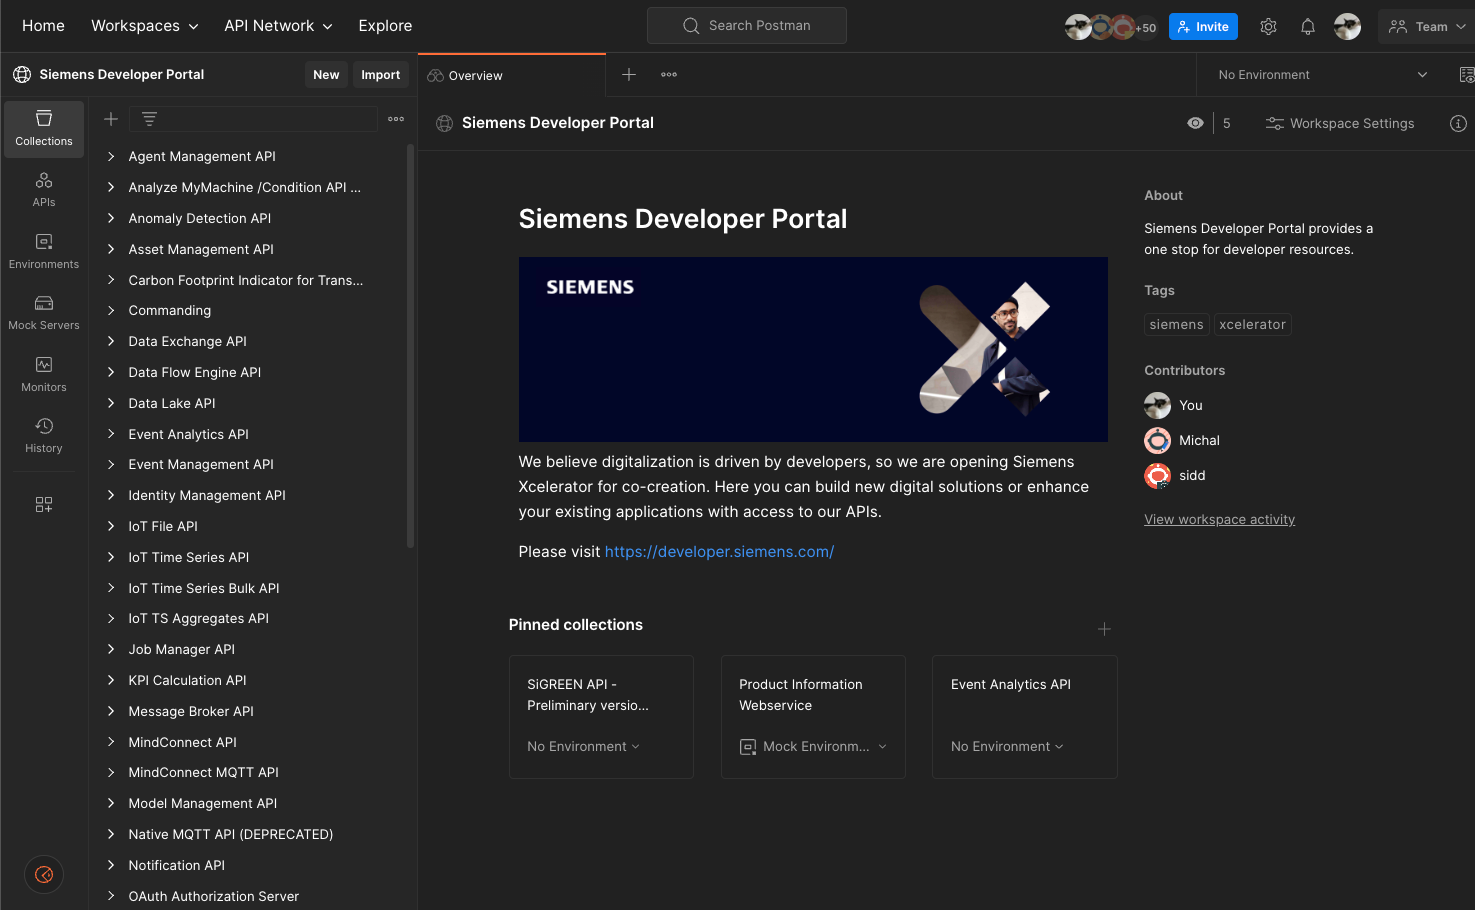
Task: Click the workspace info icon
Action: (x=1458, y=123)
